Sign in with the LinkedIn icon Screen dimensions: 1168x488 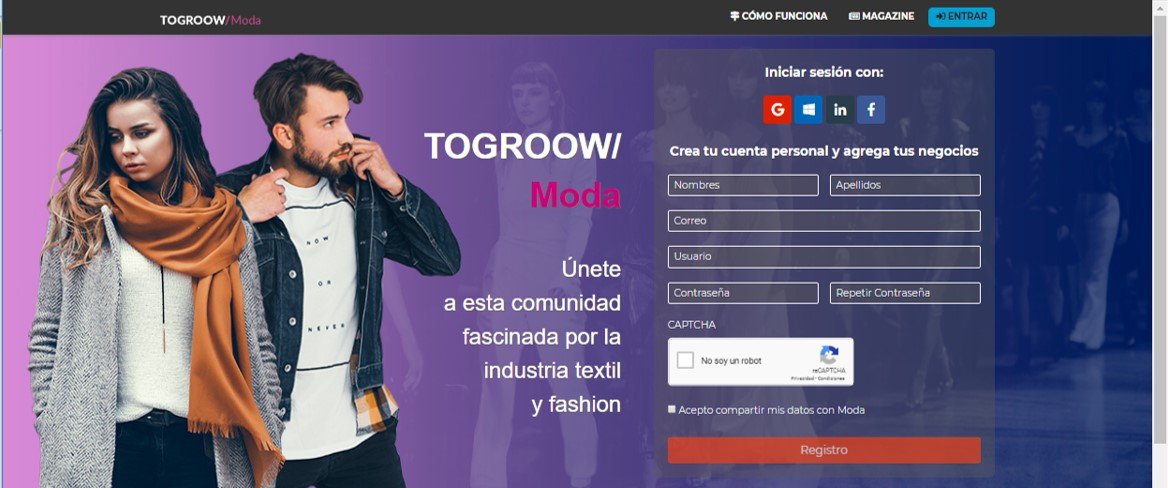click(x=840, y=110)
